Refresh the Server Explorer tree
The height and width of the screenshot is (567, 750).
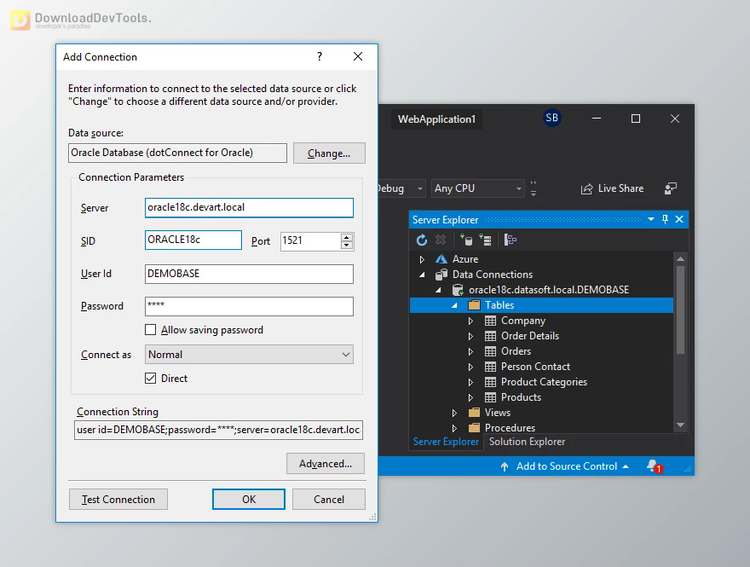[421, 240]
